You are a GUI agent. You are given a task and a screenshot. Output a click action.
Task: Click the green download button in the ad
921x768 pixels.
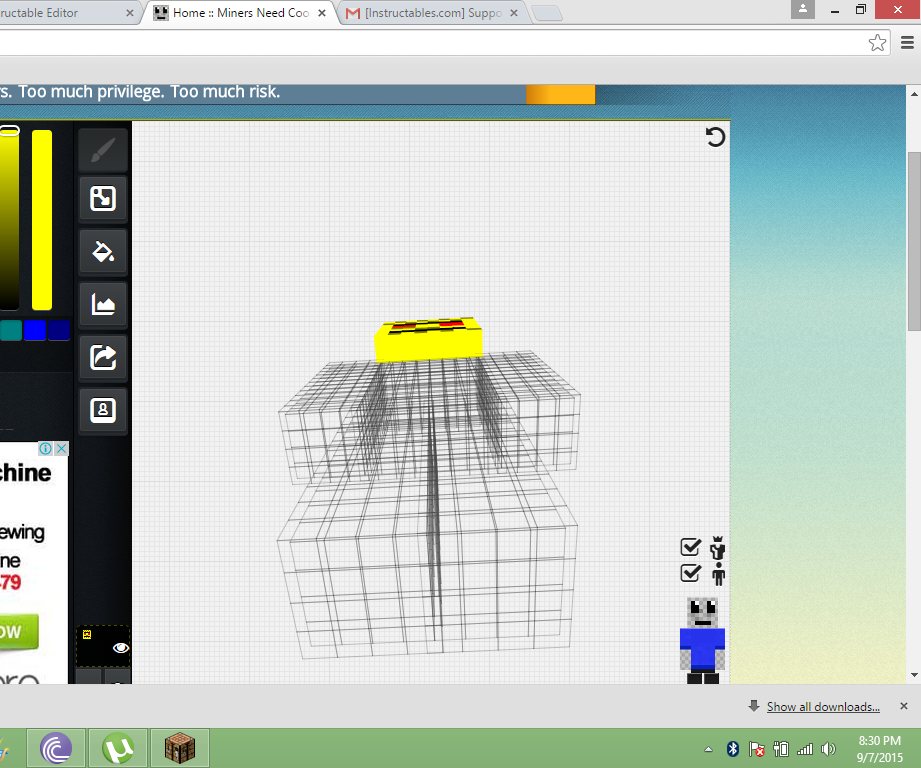click(20, 632)
